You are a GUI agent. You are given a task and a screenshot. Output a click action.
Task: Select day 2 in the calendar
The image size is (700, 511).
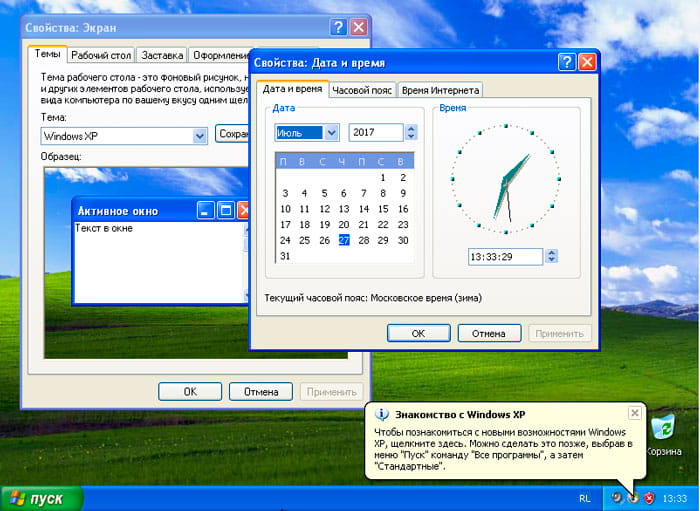[x=403, y=178]
